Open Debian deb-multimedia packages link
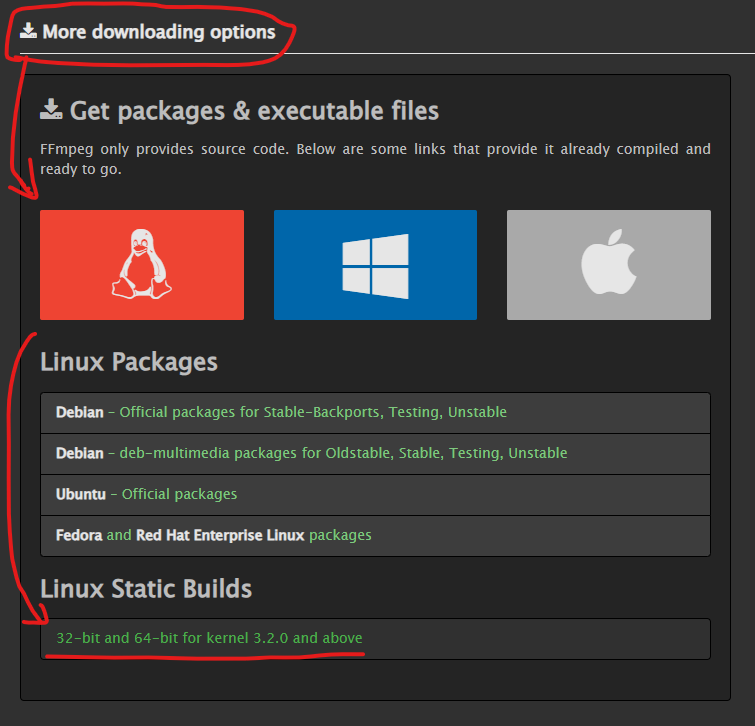The width and height of the screenshot is (755, 726). pyautogui.click(x=343, y=453)
